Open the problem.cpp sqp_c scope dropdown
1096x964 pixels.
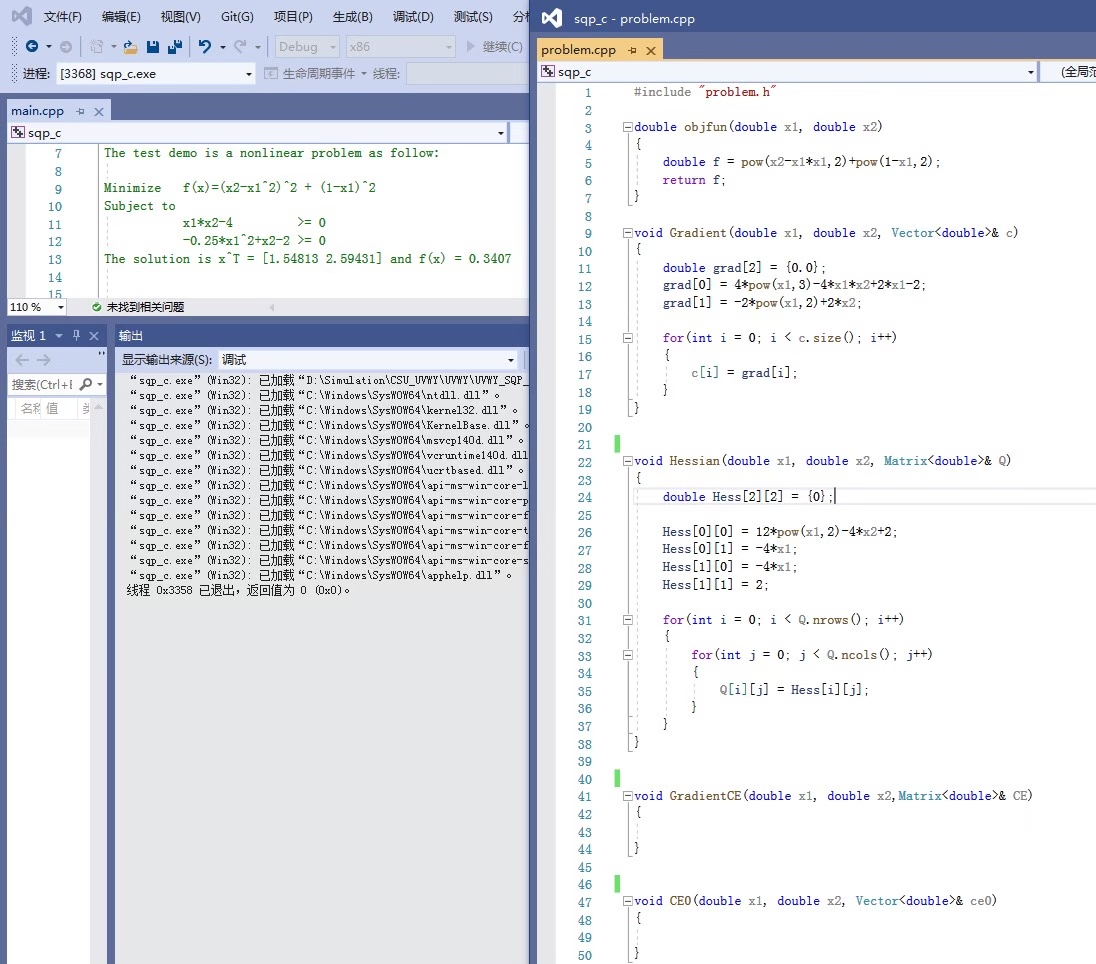click(x=1030, y=72)
